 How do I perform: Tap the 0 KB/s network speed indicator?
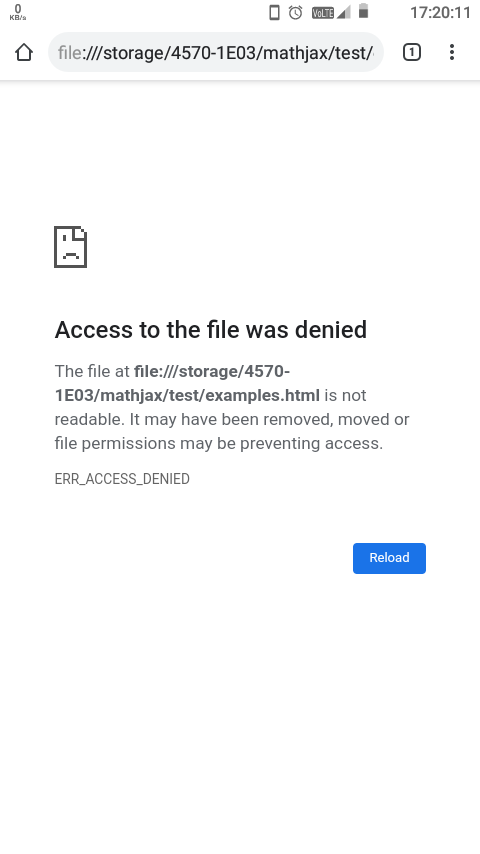17,13
